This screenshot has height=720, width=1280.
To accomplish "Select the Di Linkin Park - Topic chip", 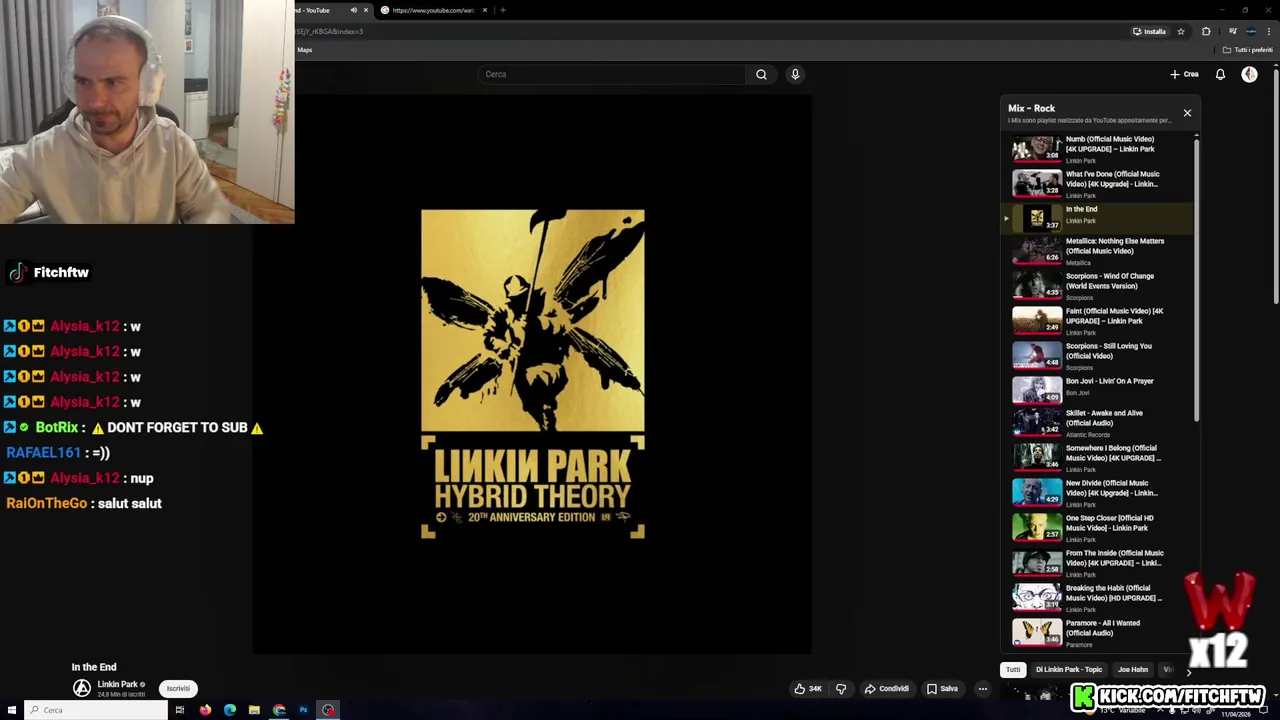I will 1069,670.
